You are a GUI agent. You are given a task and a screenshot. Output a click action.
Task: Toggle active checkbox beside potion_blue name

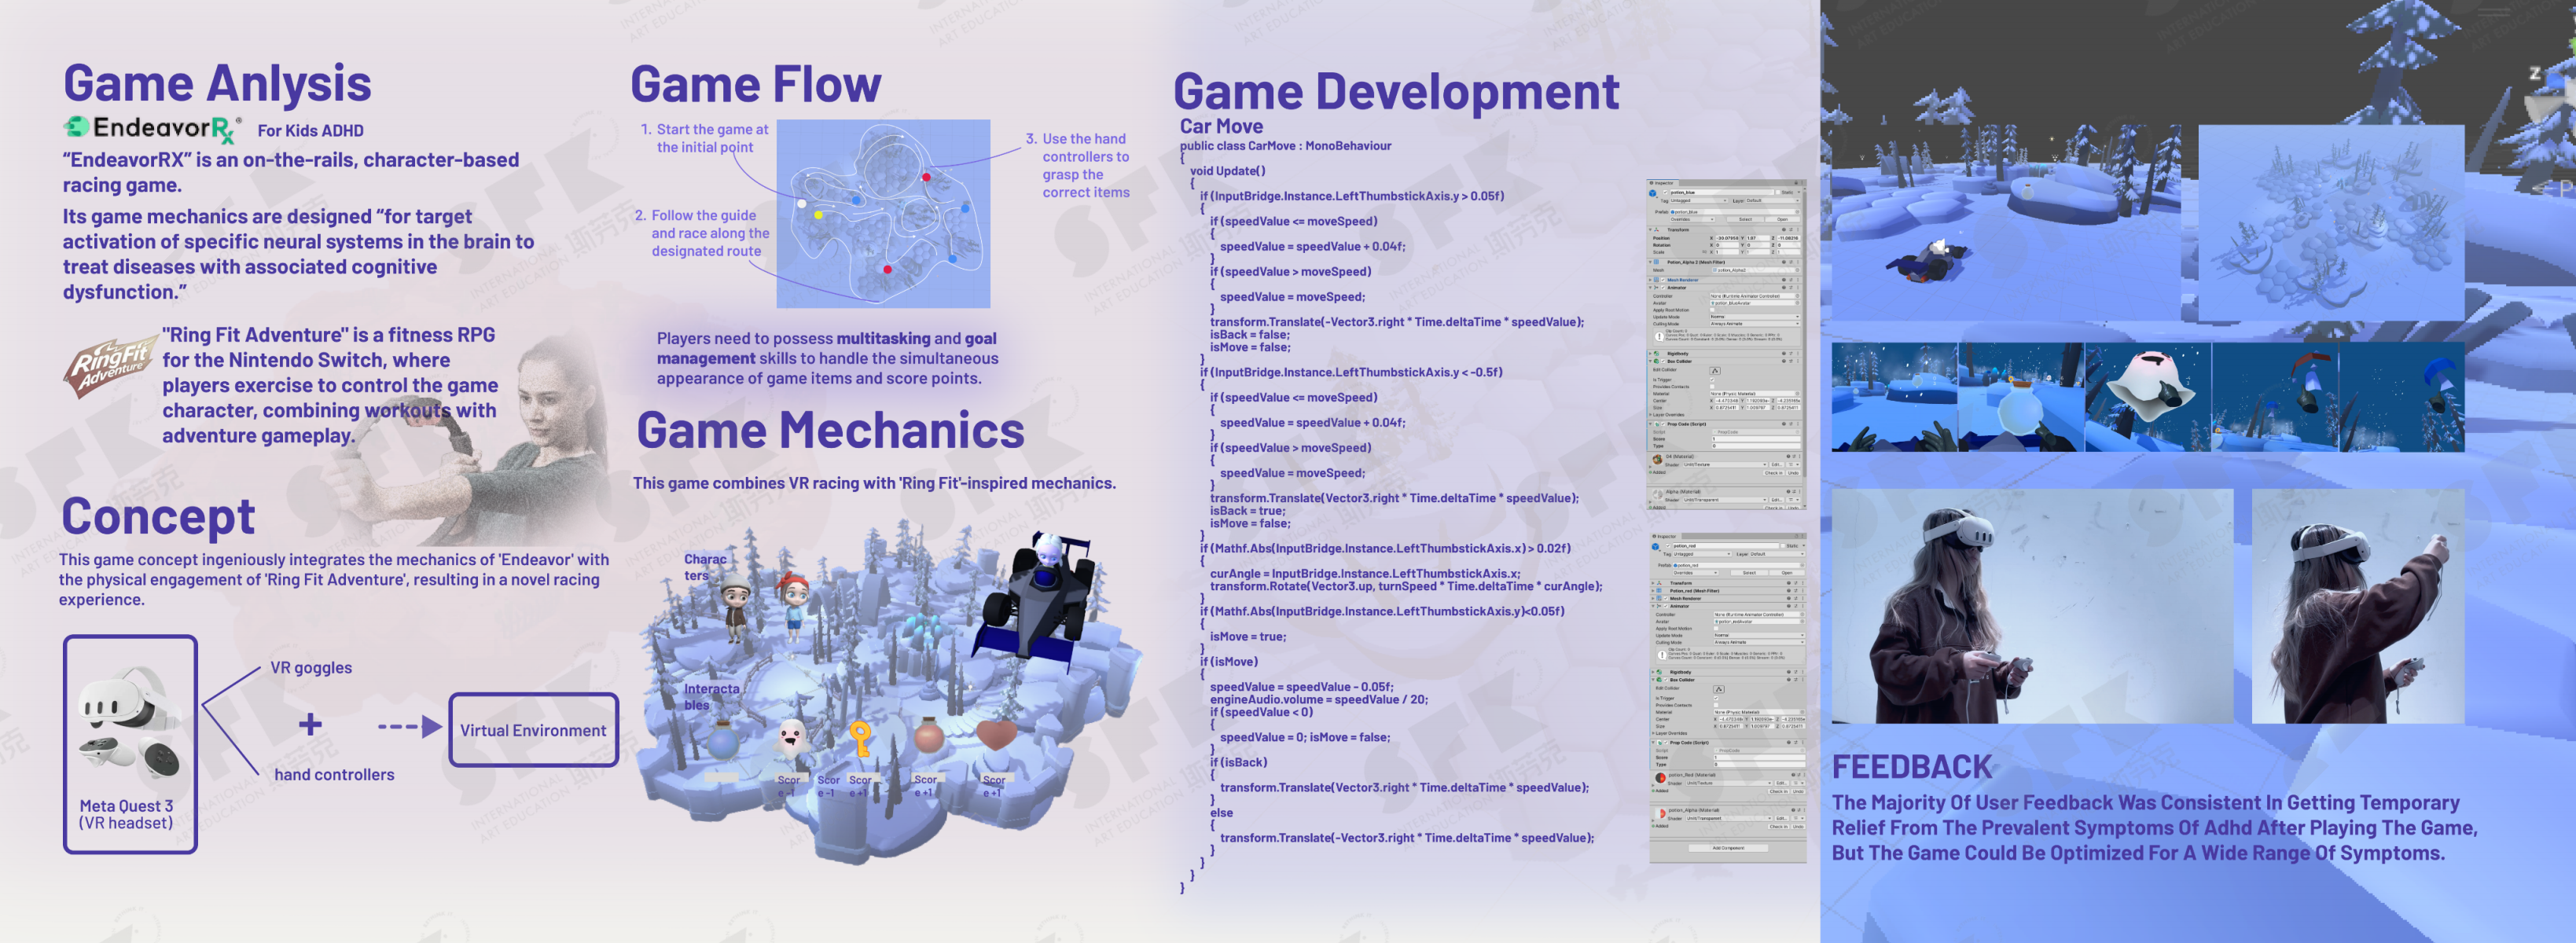tap(1665, 193)
